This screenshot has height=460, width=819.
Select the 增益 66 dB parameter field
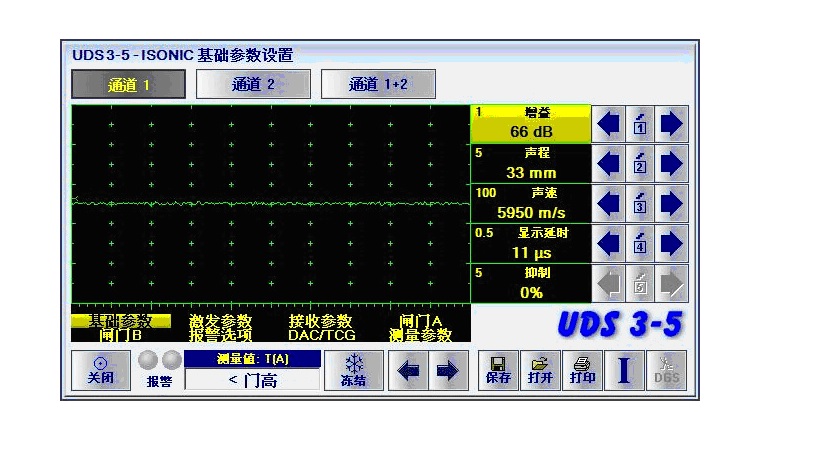(531, 124)
